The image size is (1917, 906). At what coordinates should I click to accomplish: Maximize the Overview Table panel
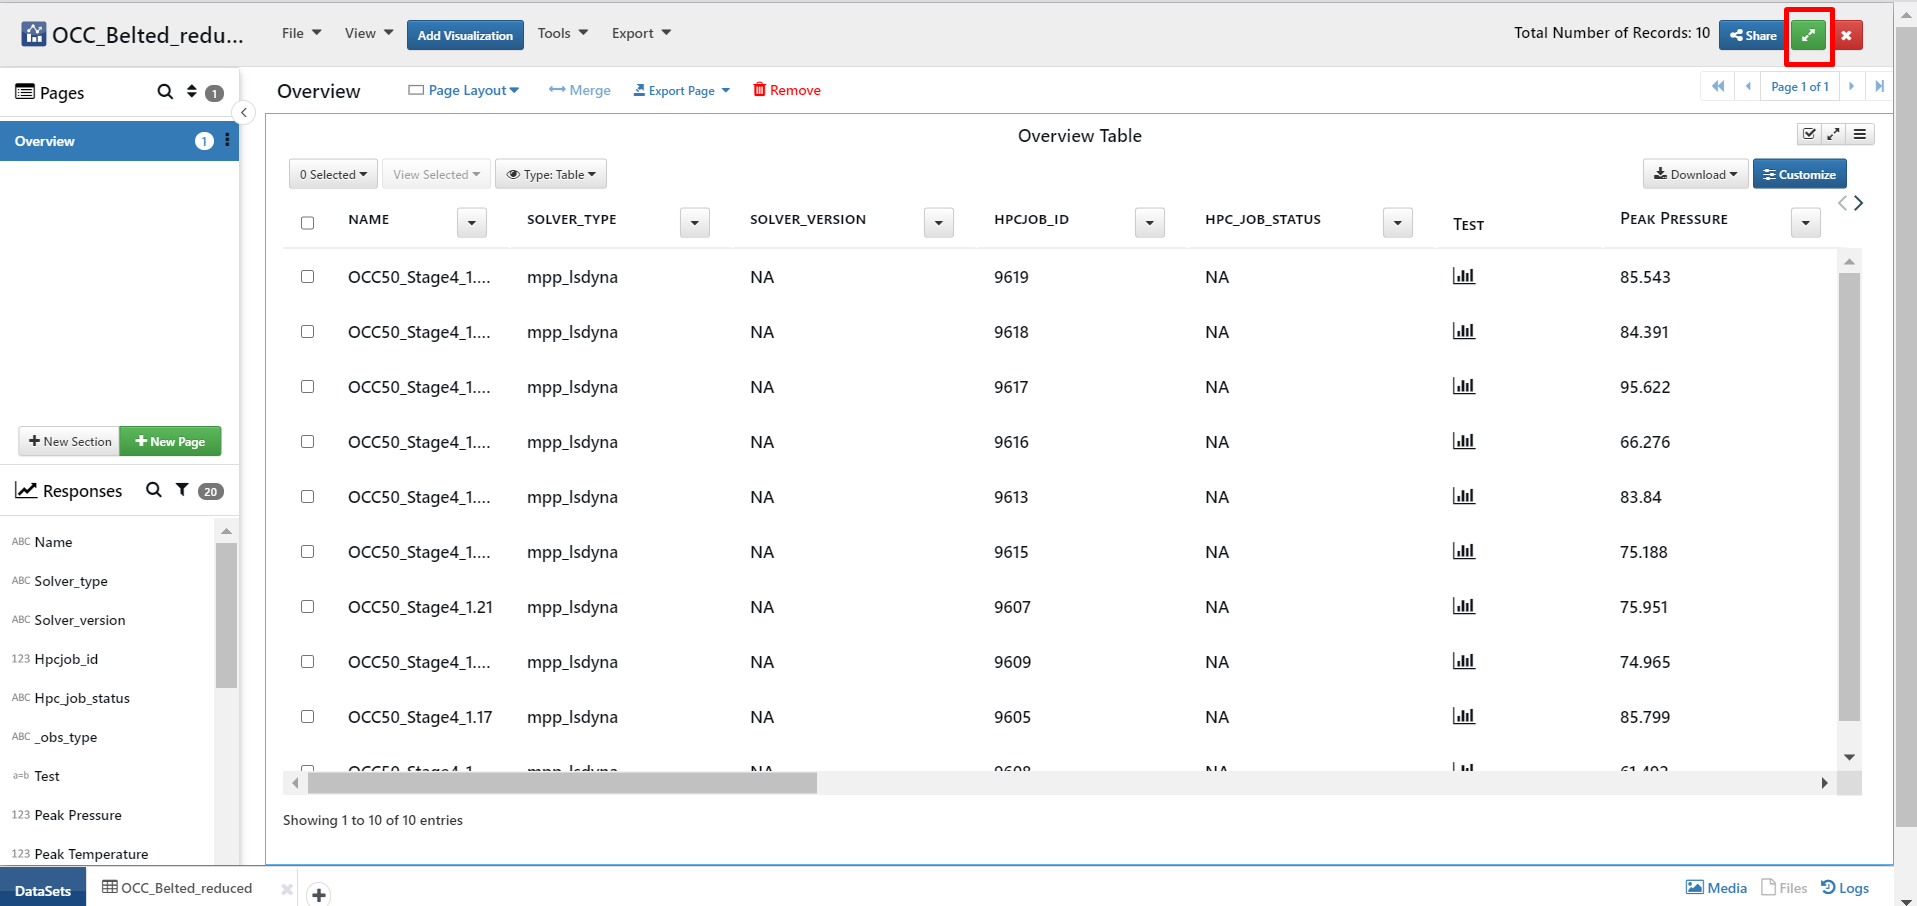pos(1834,134)
